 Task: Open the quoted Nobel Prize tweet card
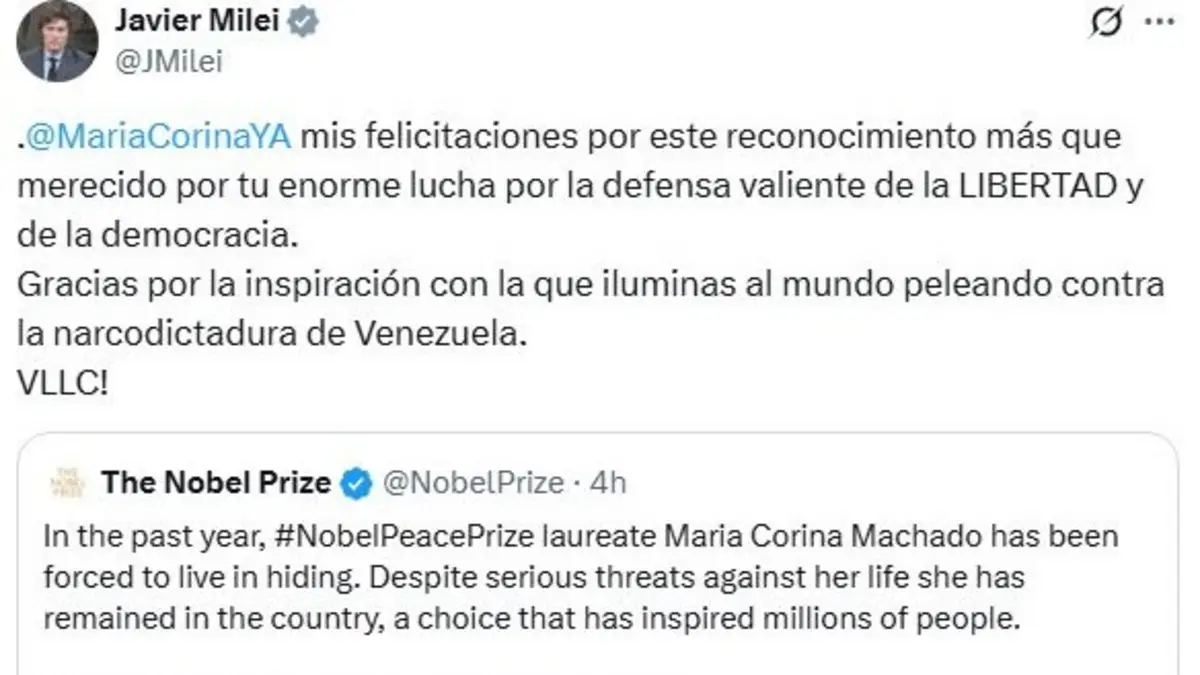598,553
